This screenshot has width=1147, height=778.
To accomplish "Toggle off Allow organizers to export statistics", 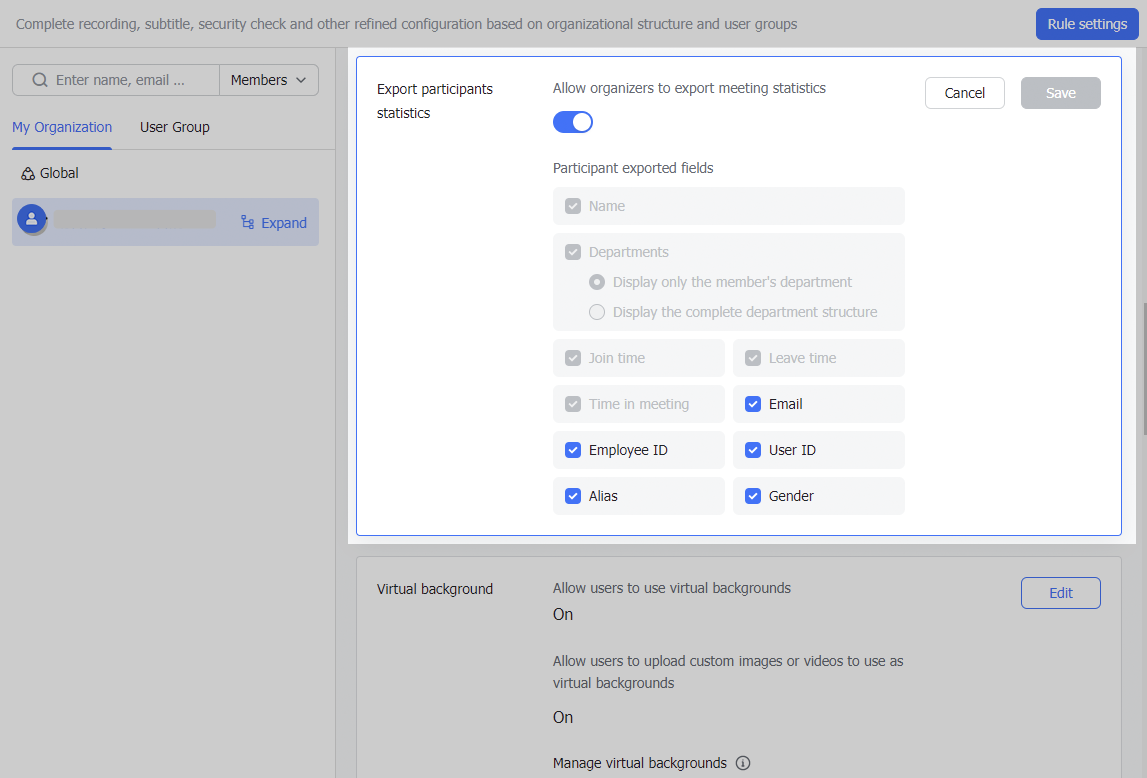I will click(x=573, y=122).
